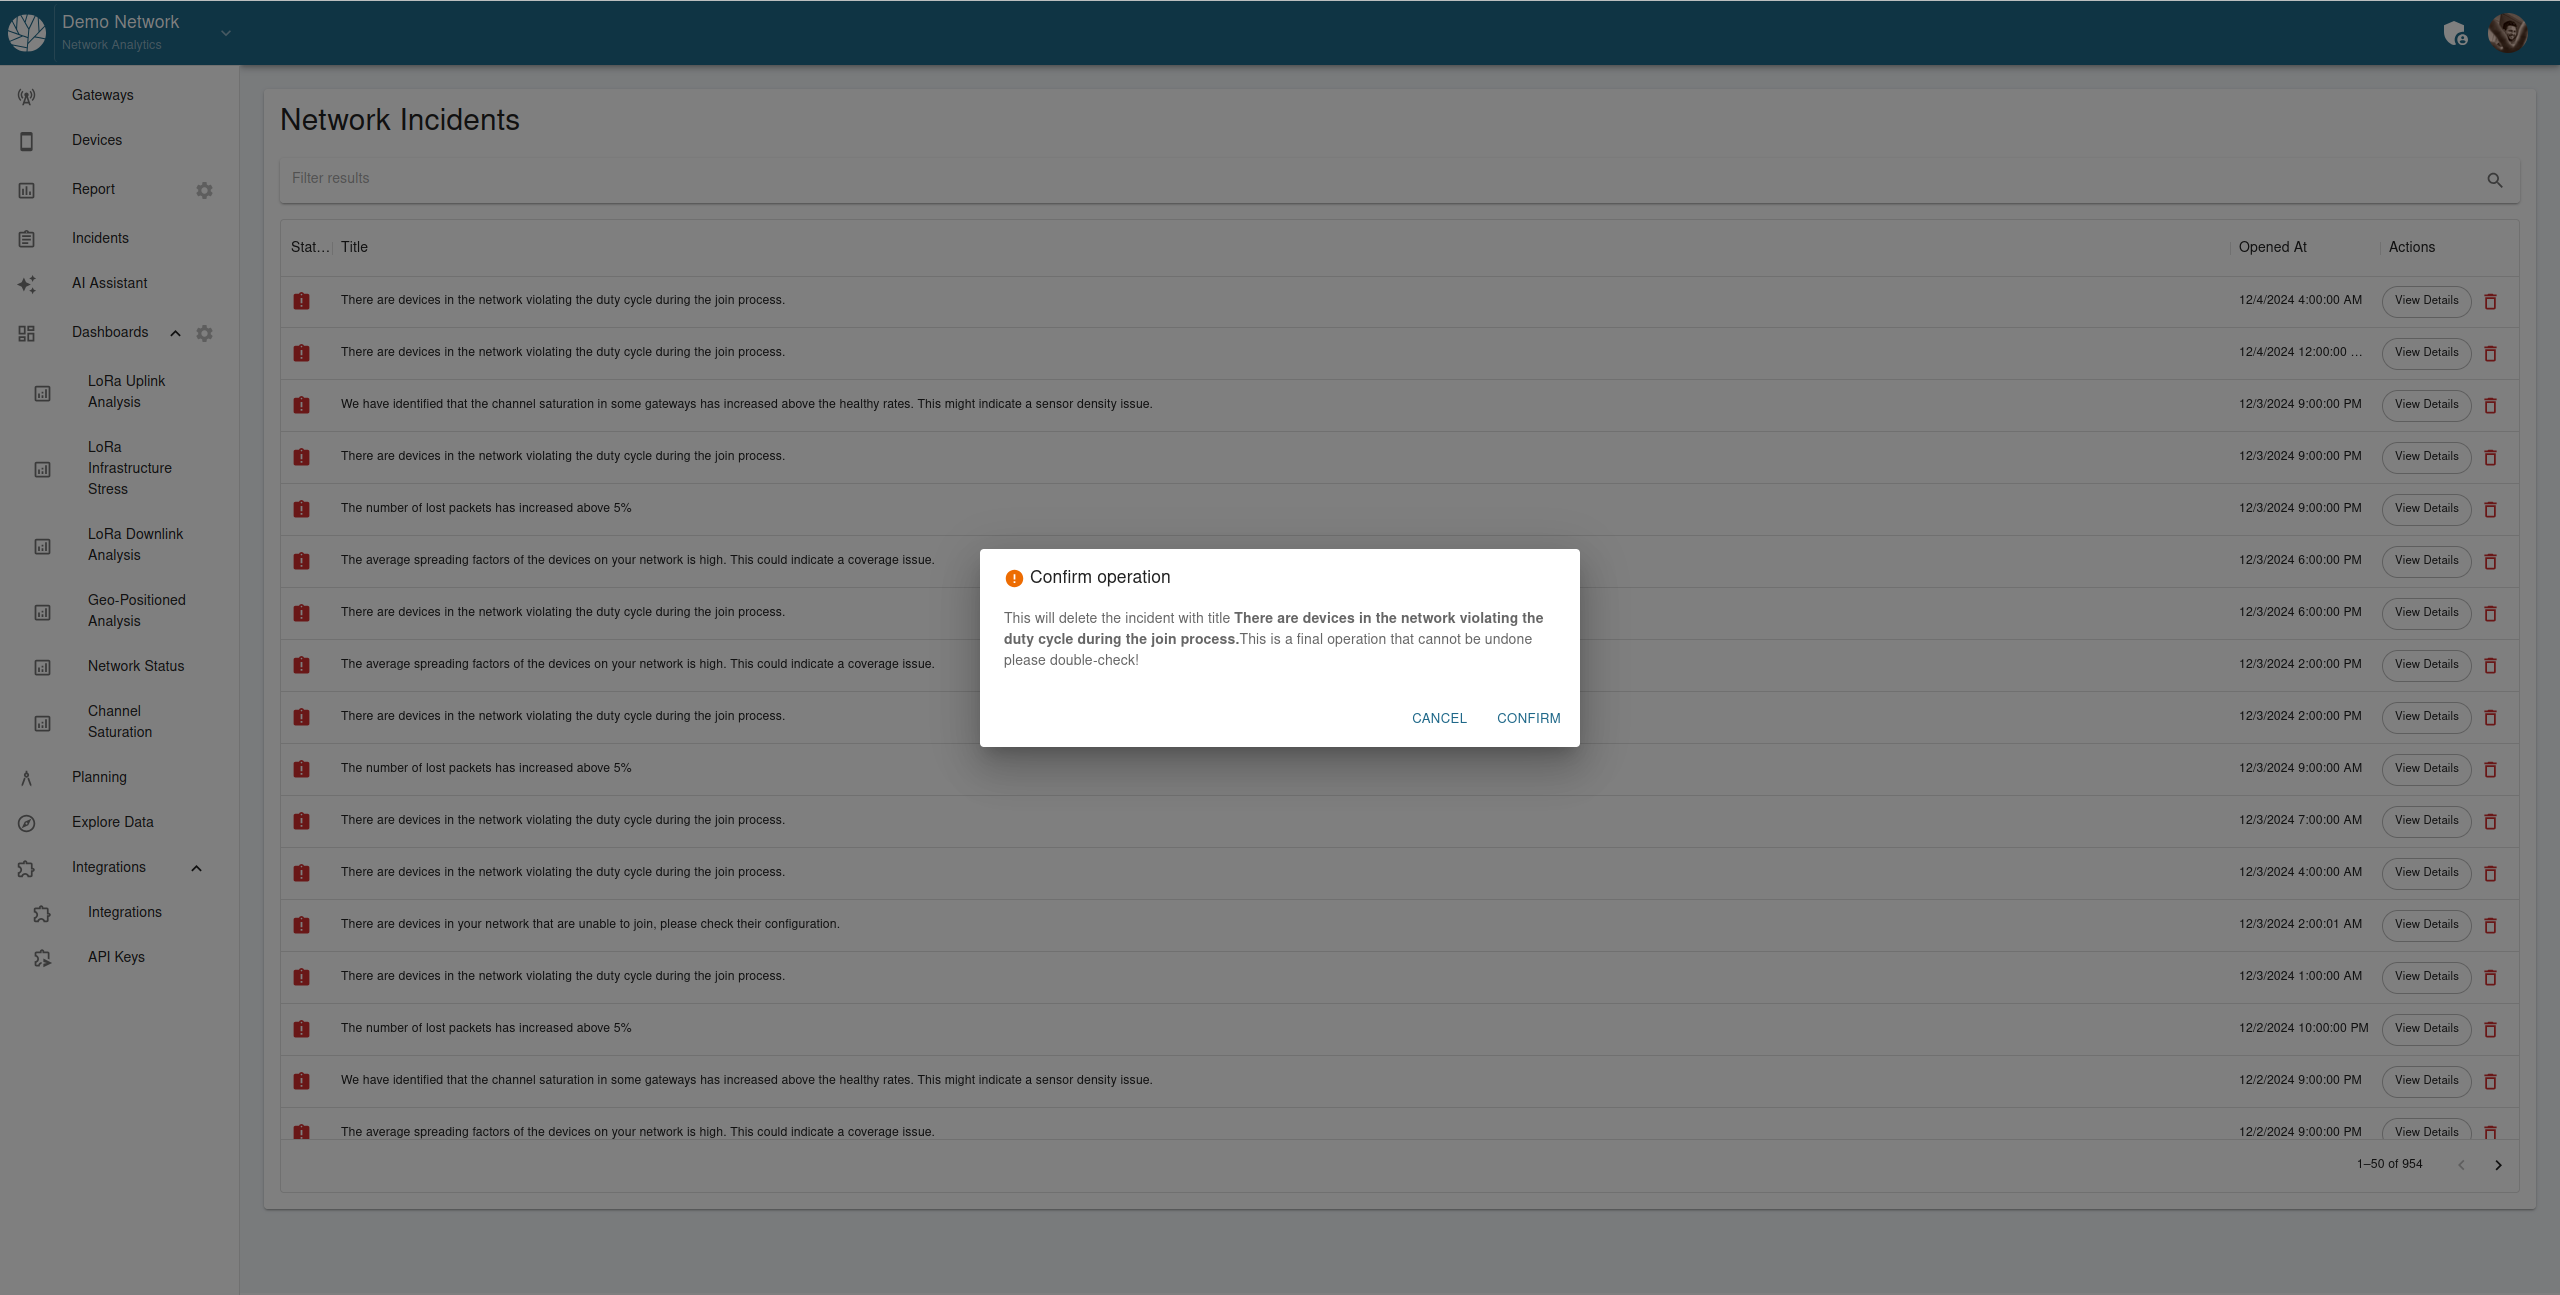Select Network Status dashboard in sidebar
Viewport: 2560px width, 1295px height.
[136, 666]
